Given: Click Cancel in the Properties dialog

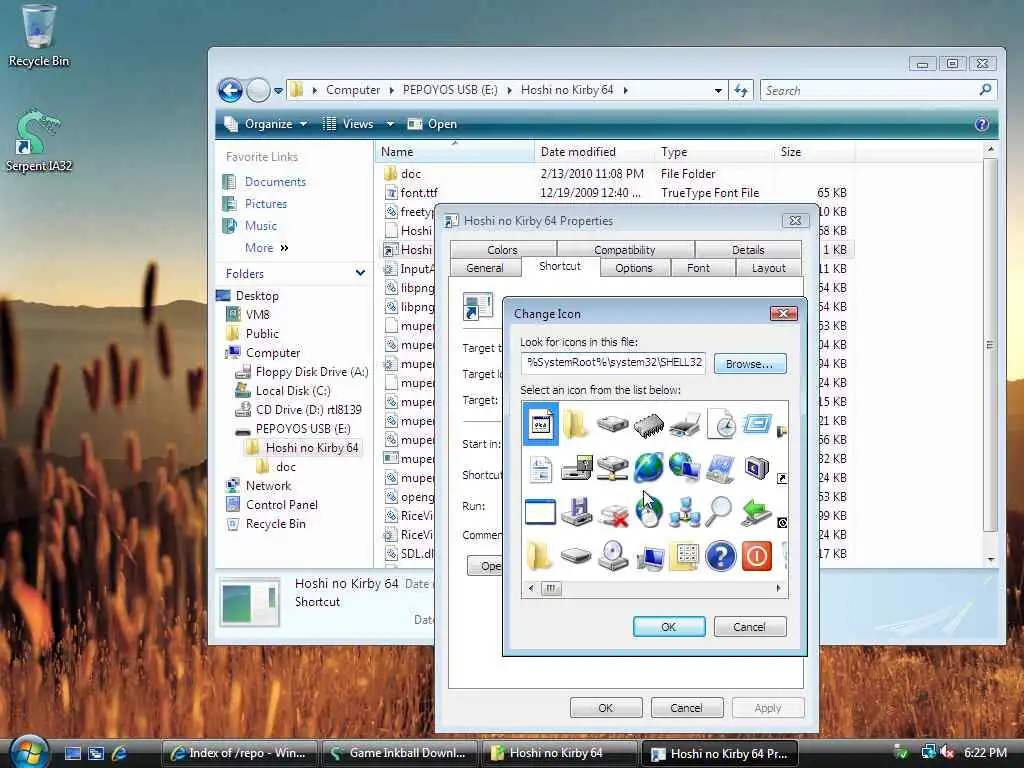Looking at the screenshot, I should [687, 708].
